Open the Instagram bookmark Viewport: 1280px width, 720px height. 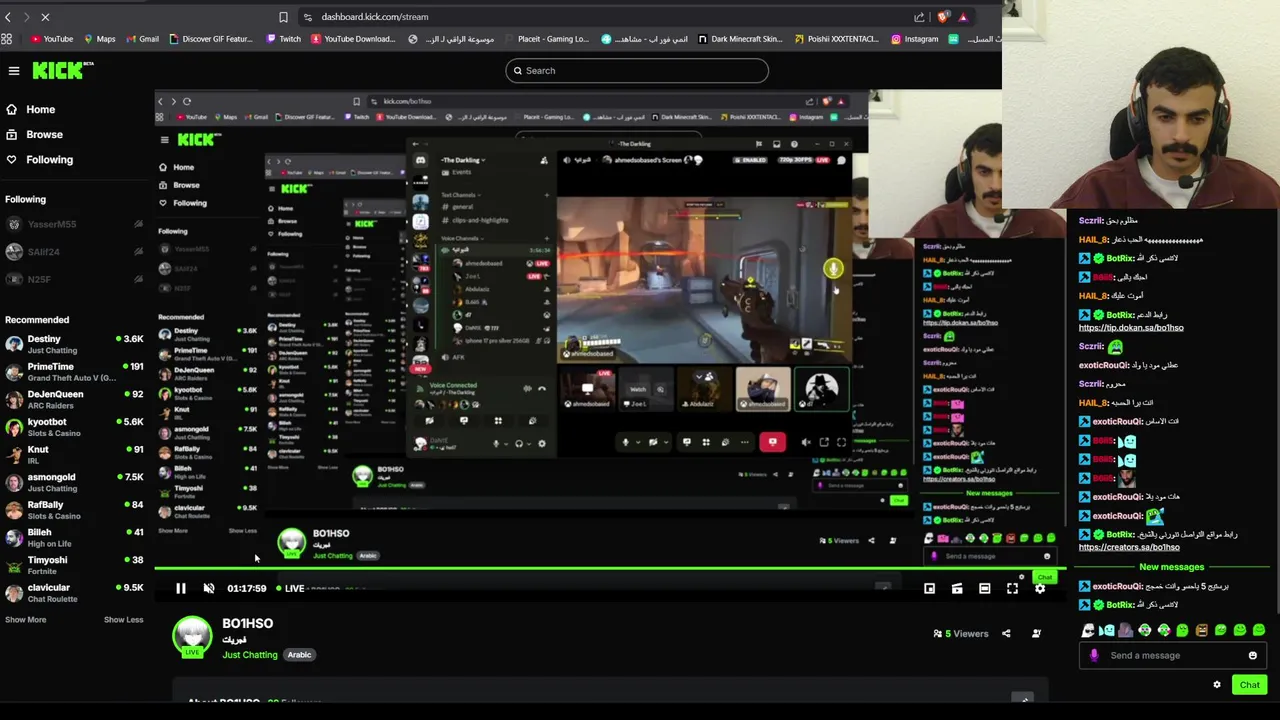914,39
